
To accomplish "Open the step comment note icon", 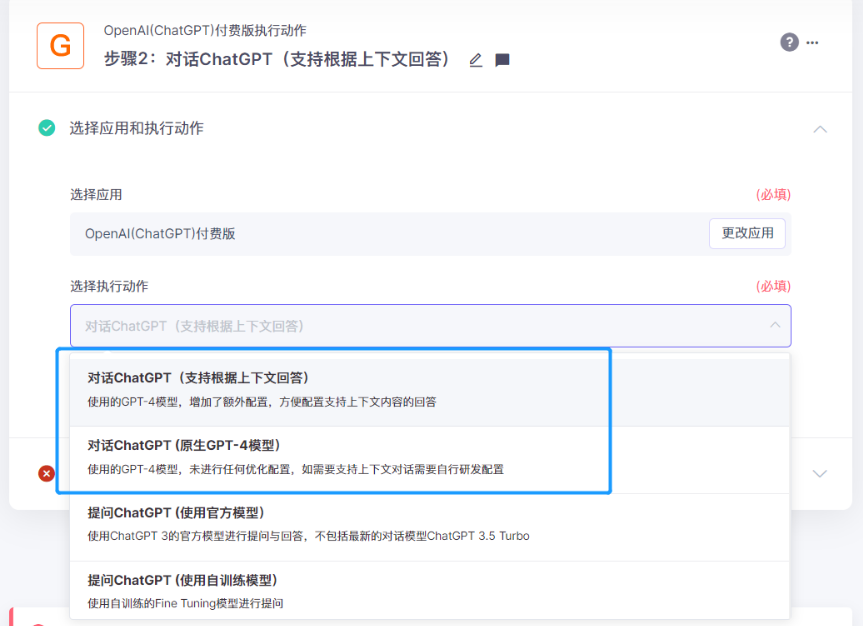I will pyautogui.click(x=502, y=60).
